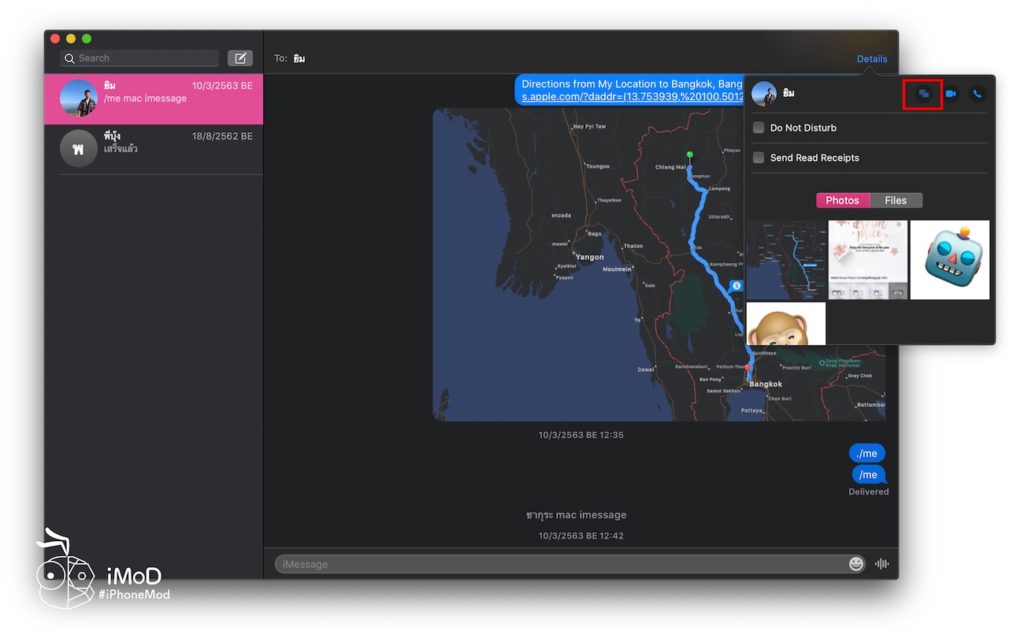Click the iMessage text input field
1024x638 pixels.
point(560,564)
